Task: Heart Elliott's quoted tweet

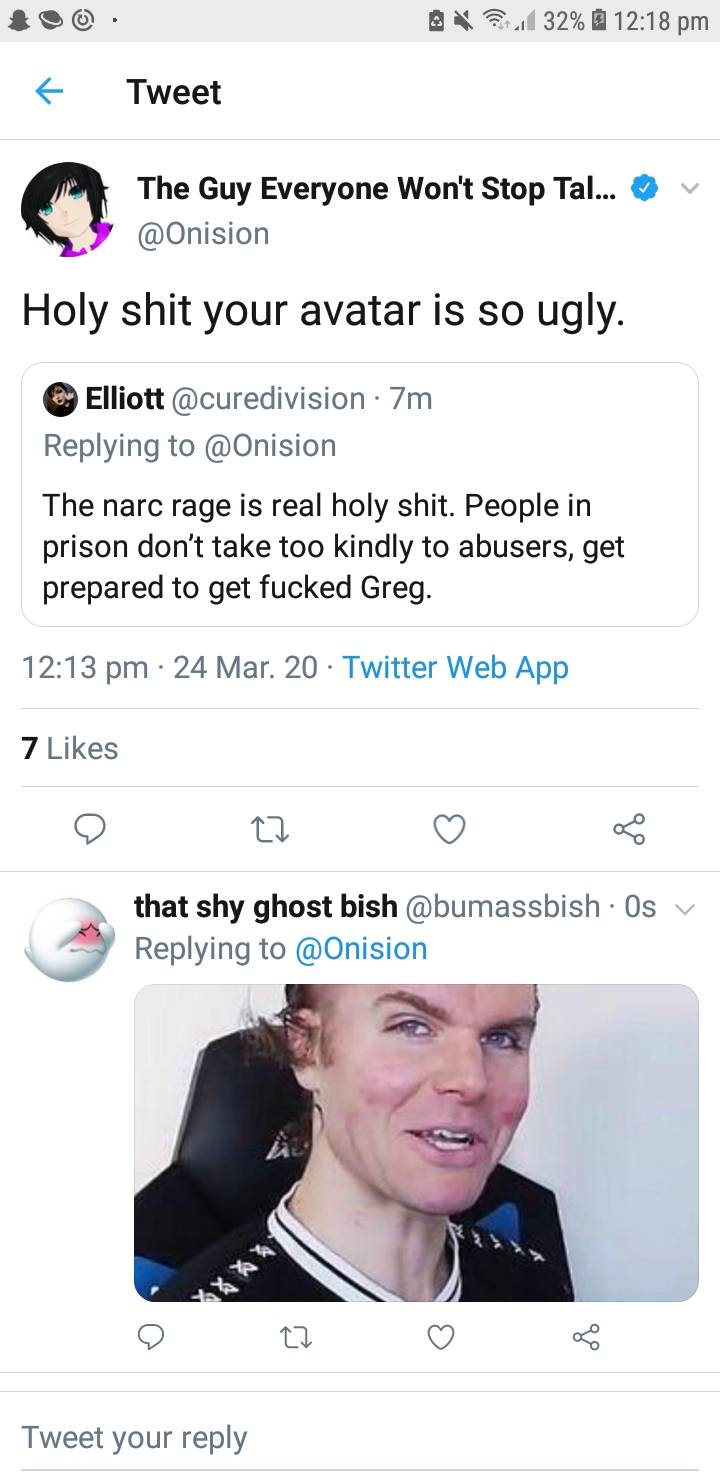Action: point(449,829)
